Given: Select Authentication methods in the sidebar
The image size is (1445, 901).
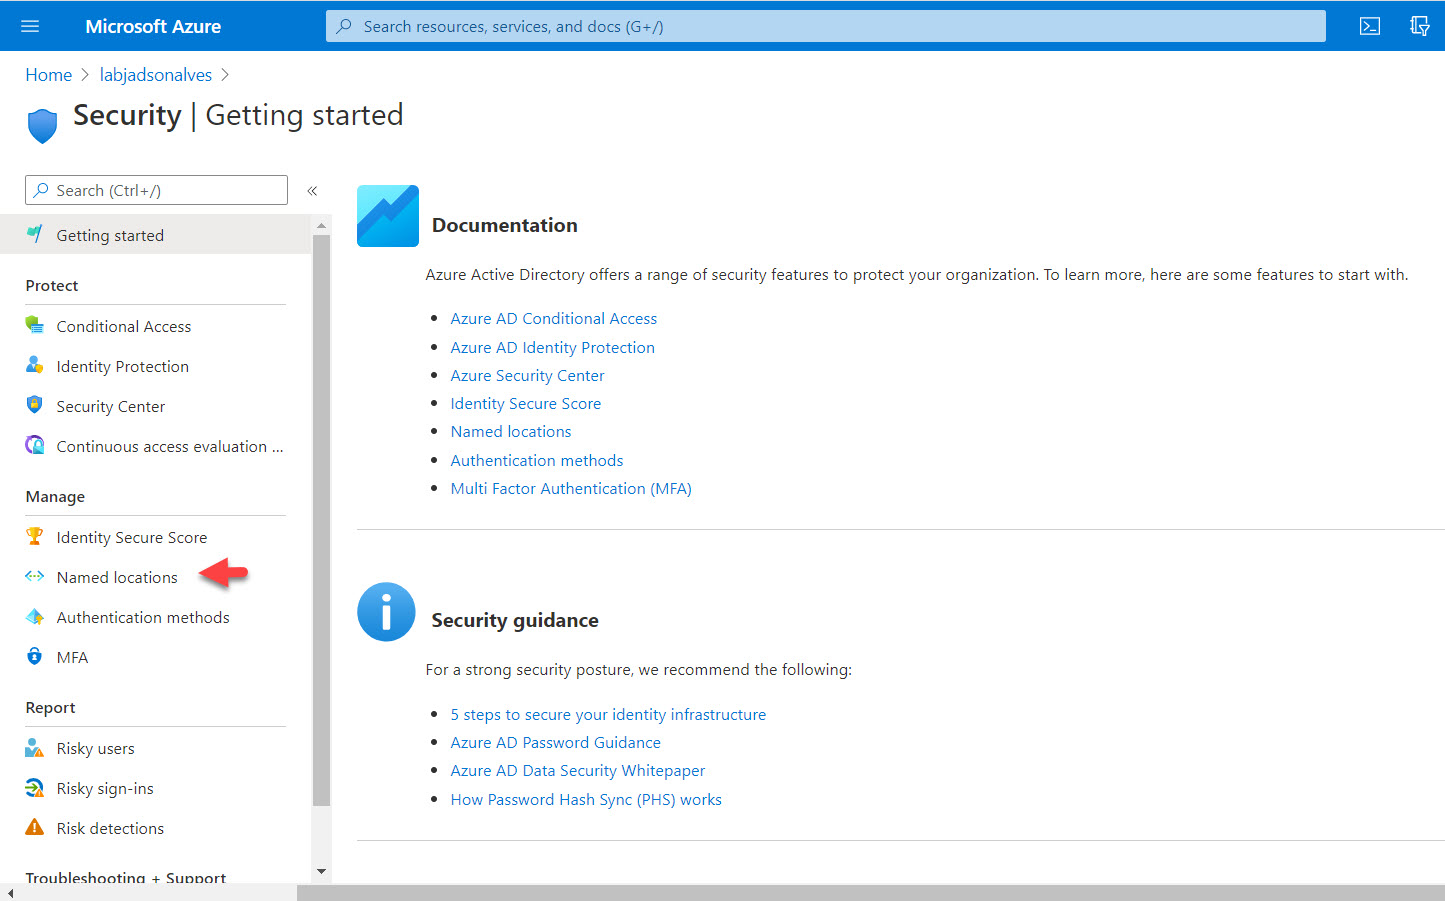Looking at the screenshot, I should 143,618.
